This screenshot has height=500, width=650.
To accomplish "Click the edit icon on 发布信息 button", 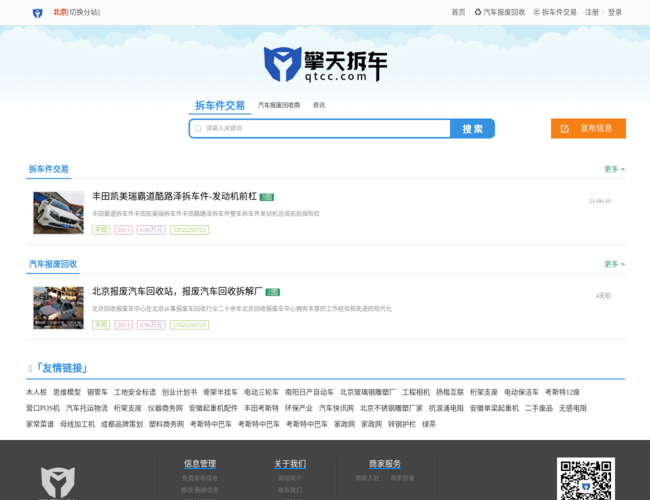I will [565, 129].
